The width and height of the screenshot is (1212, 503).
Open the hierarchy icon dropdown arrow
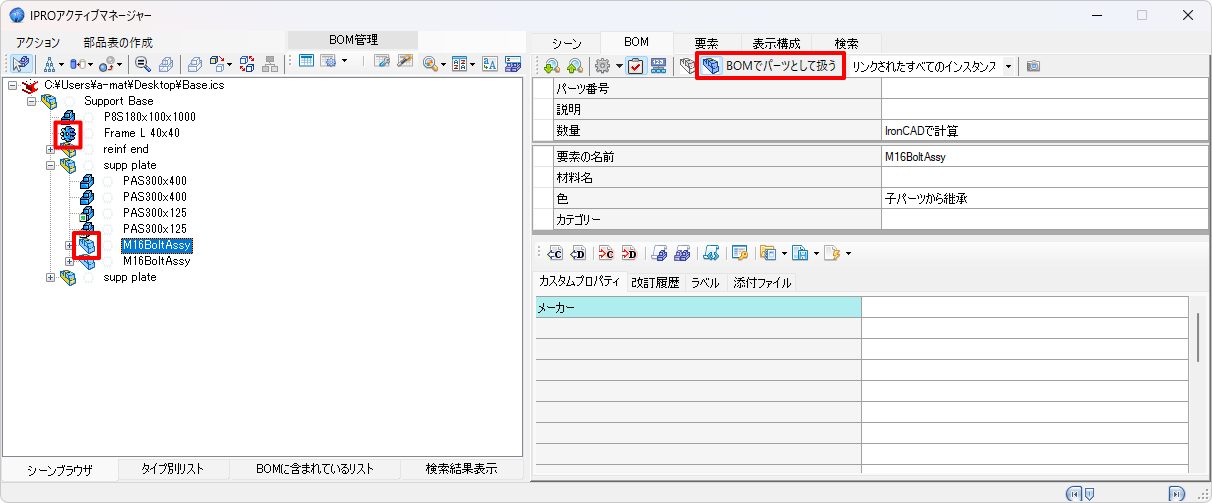61,64
